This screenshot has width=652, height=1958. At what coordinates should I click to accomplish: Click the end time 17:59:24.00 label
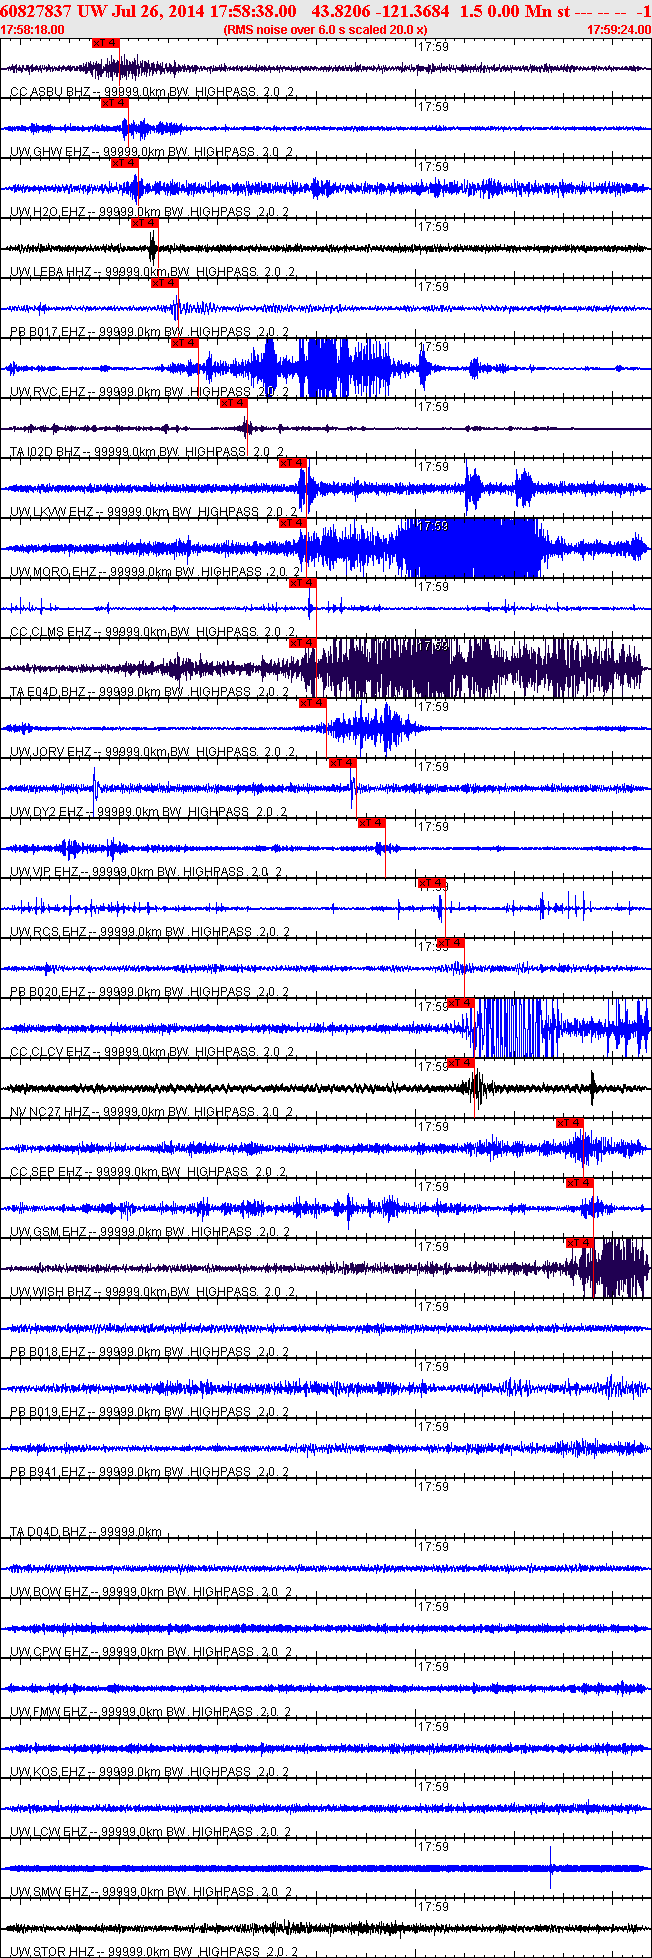click(x=619, y=30)
